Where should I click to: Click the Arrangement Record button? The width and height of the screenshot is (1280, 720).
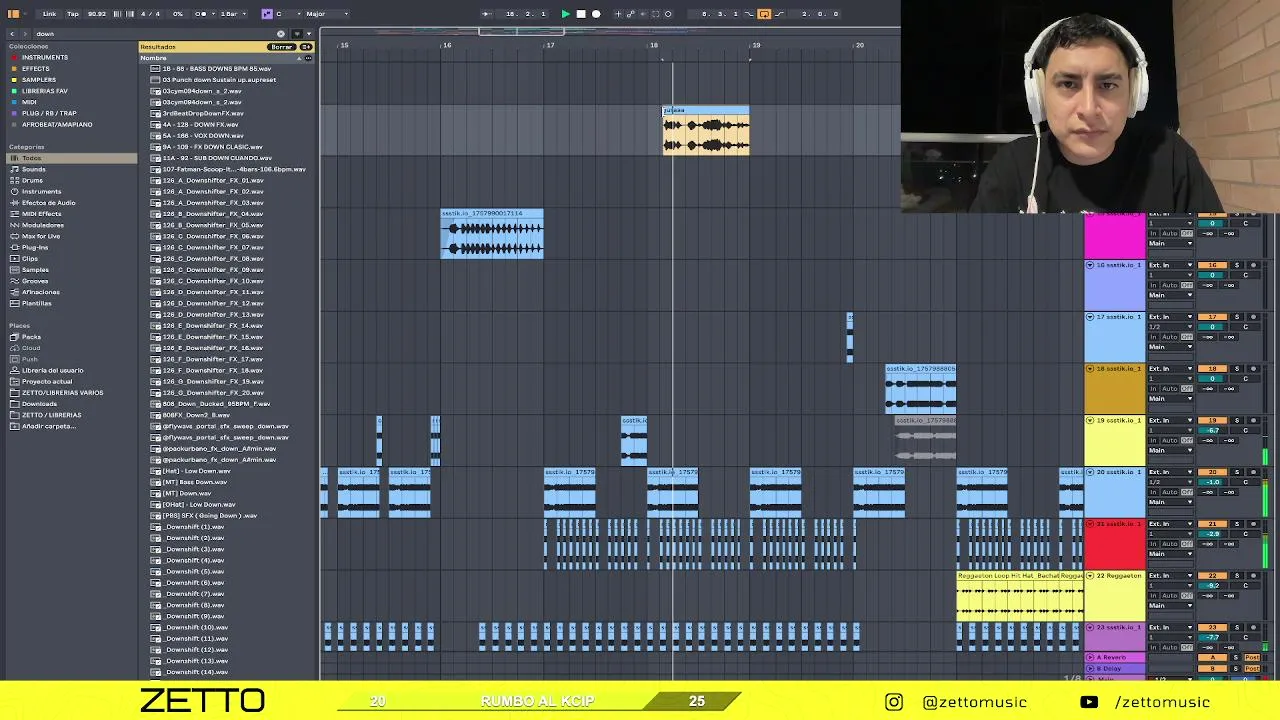click(596, 14)
